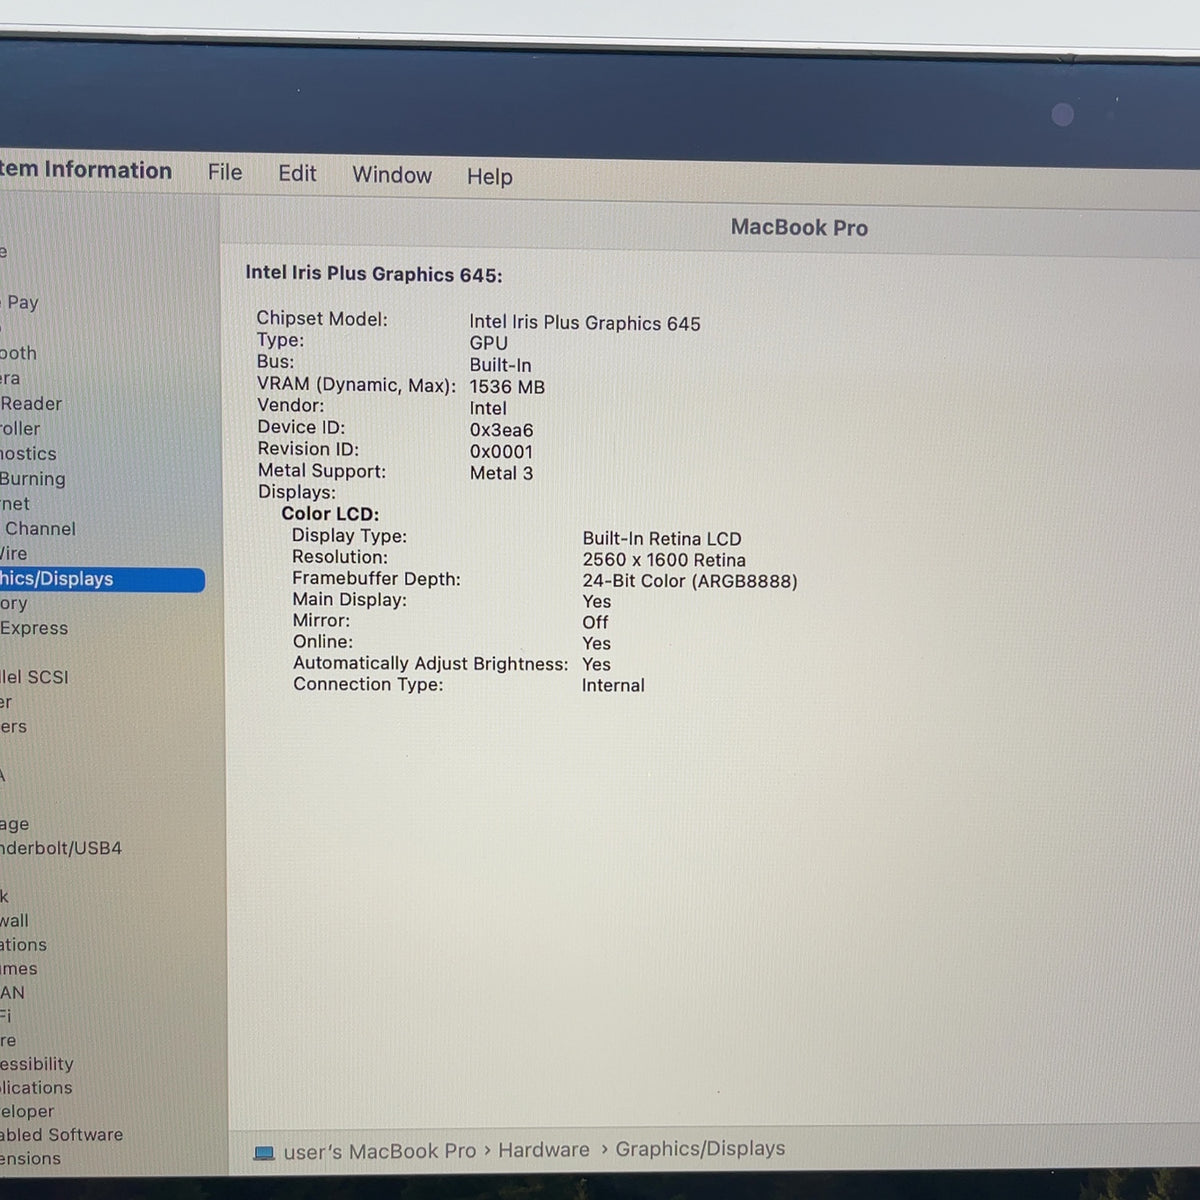Open the Edit menu
Screen dimensions: 1200x1200
pyautogui.click(x=297, y=173)
